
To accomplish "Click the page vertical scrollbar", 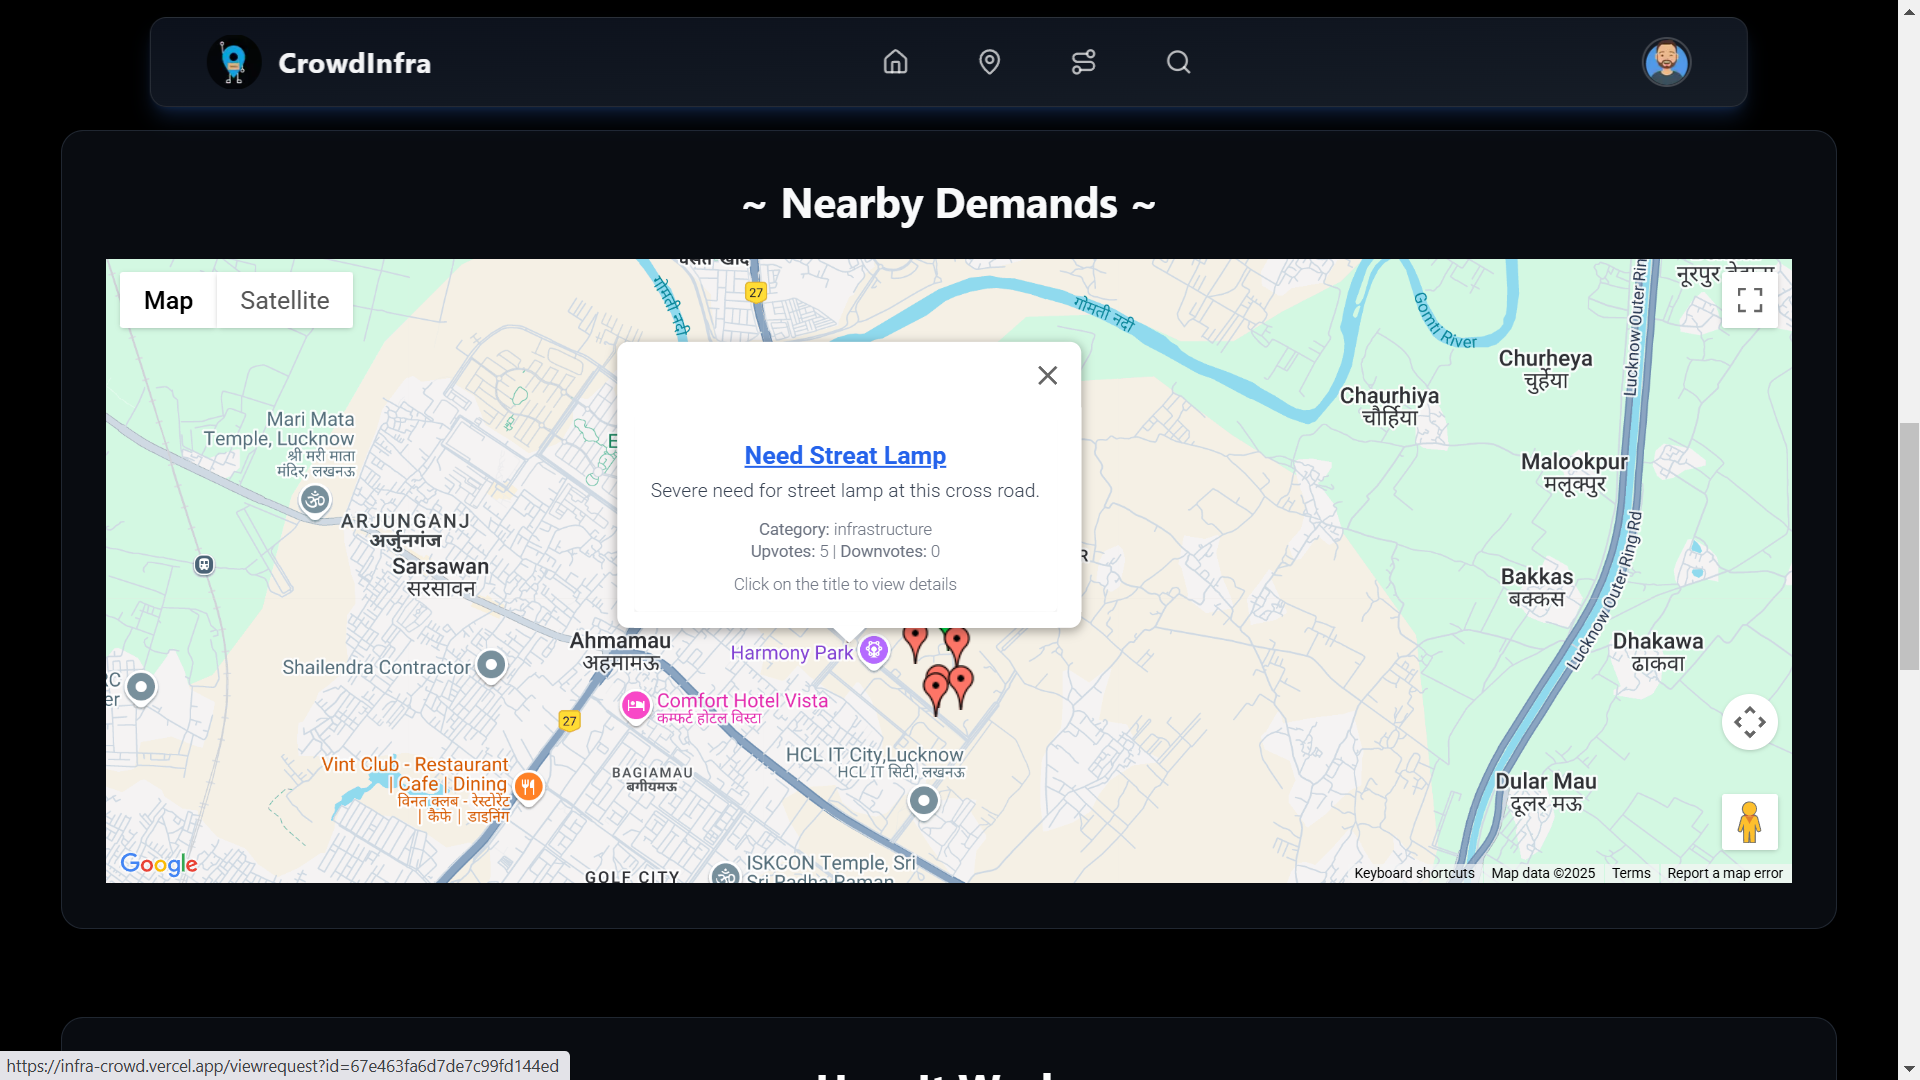I will point(1909,546).
